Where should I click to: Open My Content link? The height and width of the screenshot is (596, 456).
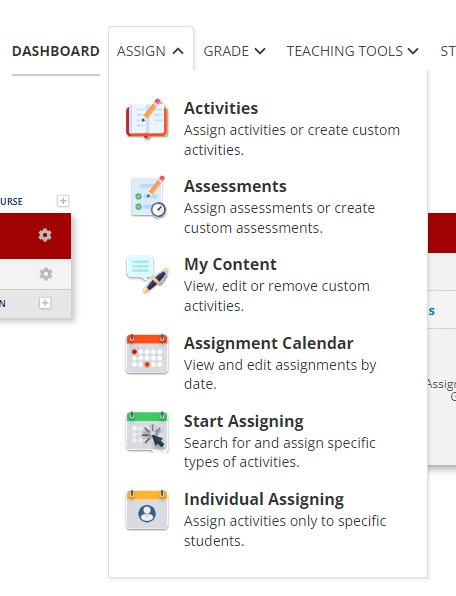click(230, 264)
